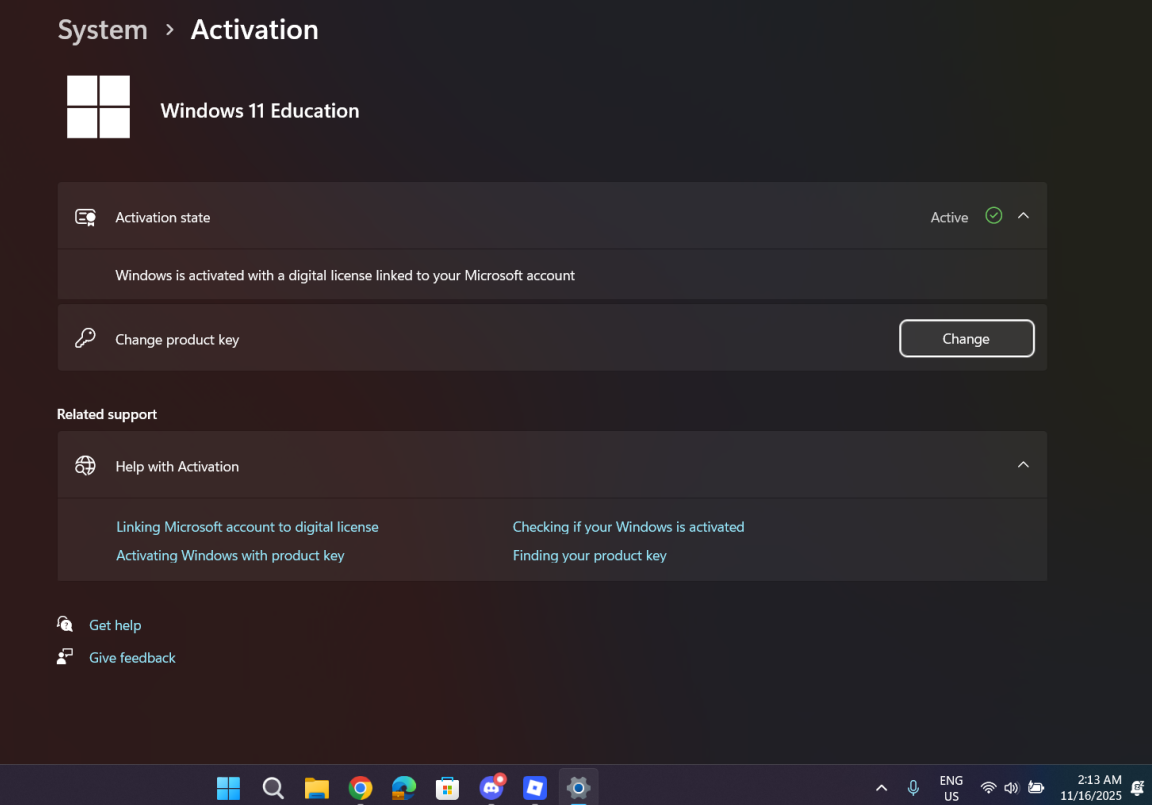Image resolution: width=1152 pixels, height=805 pixels.
Task: Open Discord from the taskbar
Action: pyautogui.click(x=492, y=788)
